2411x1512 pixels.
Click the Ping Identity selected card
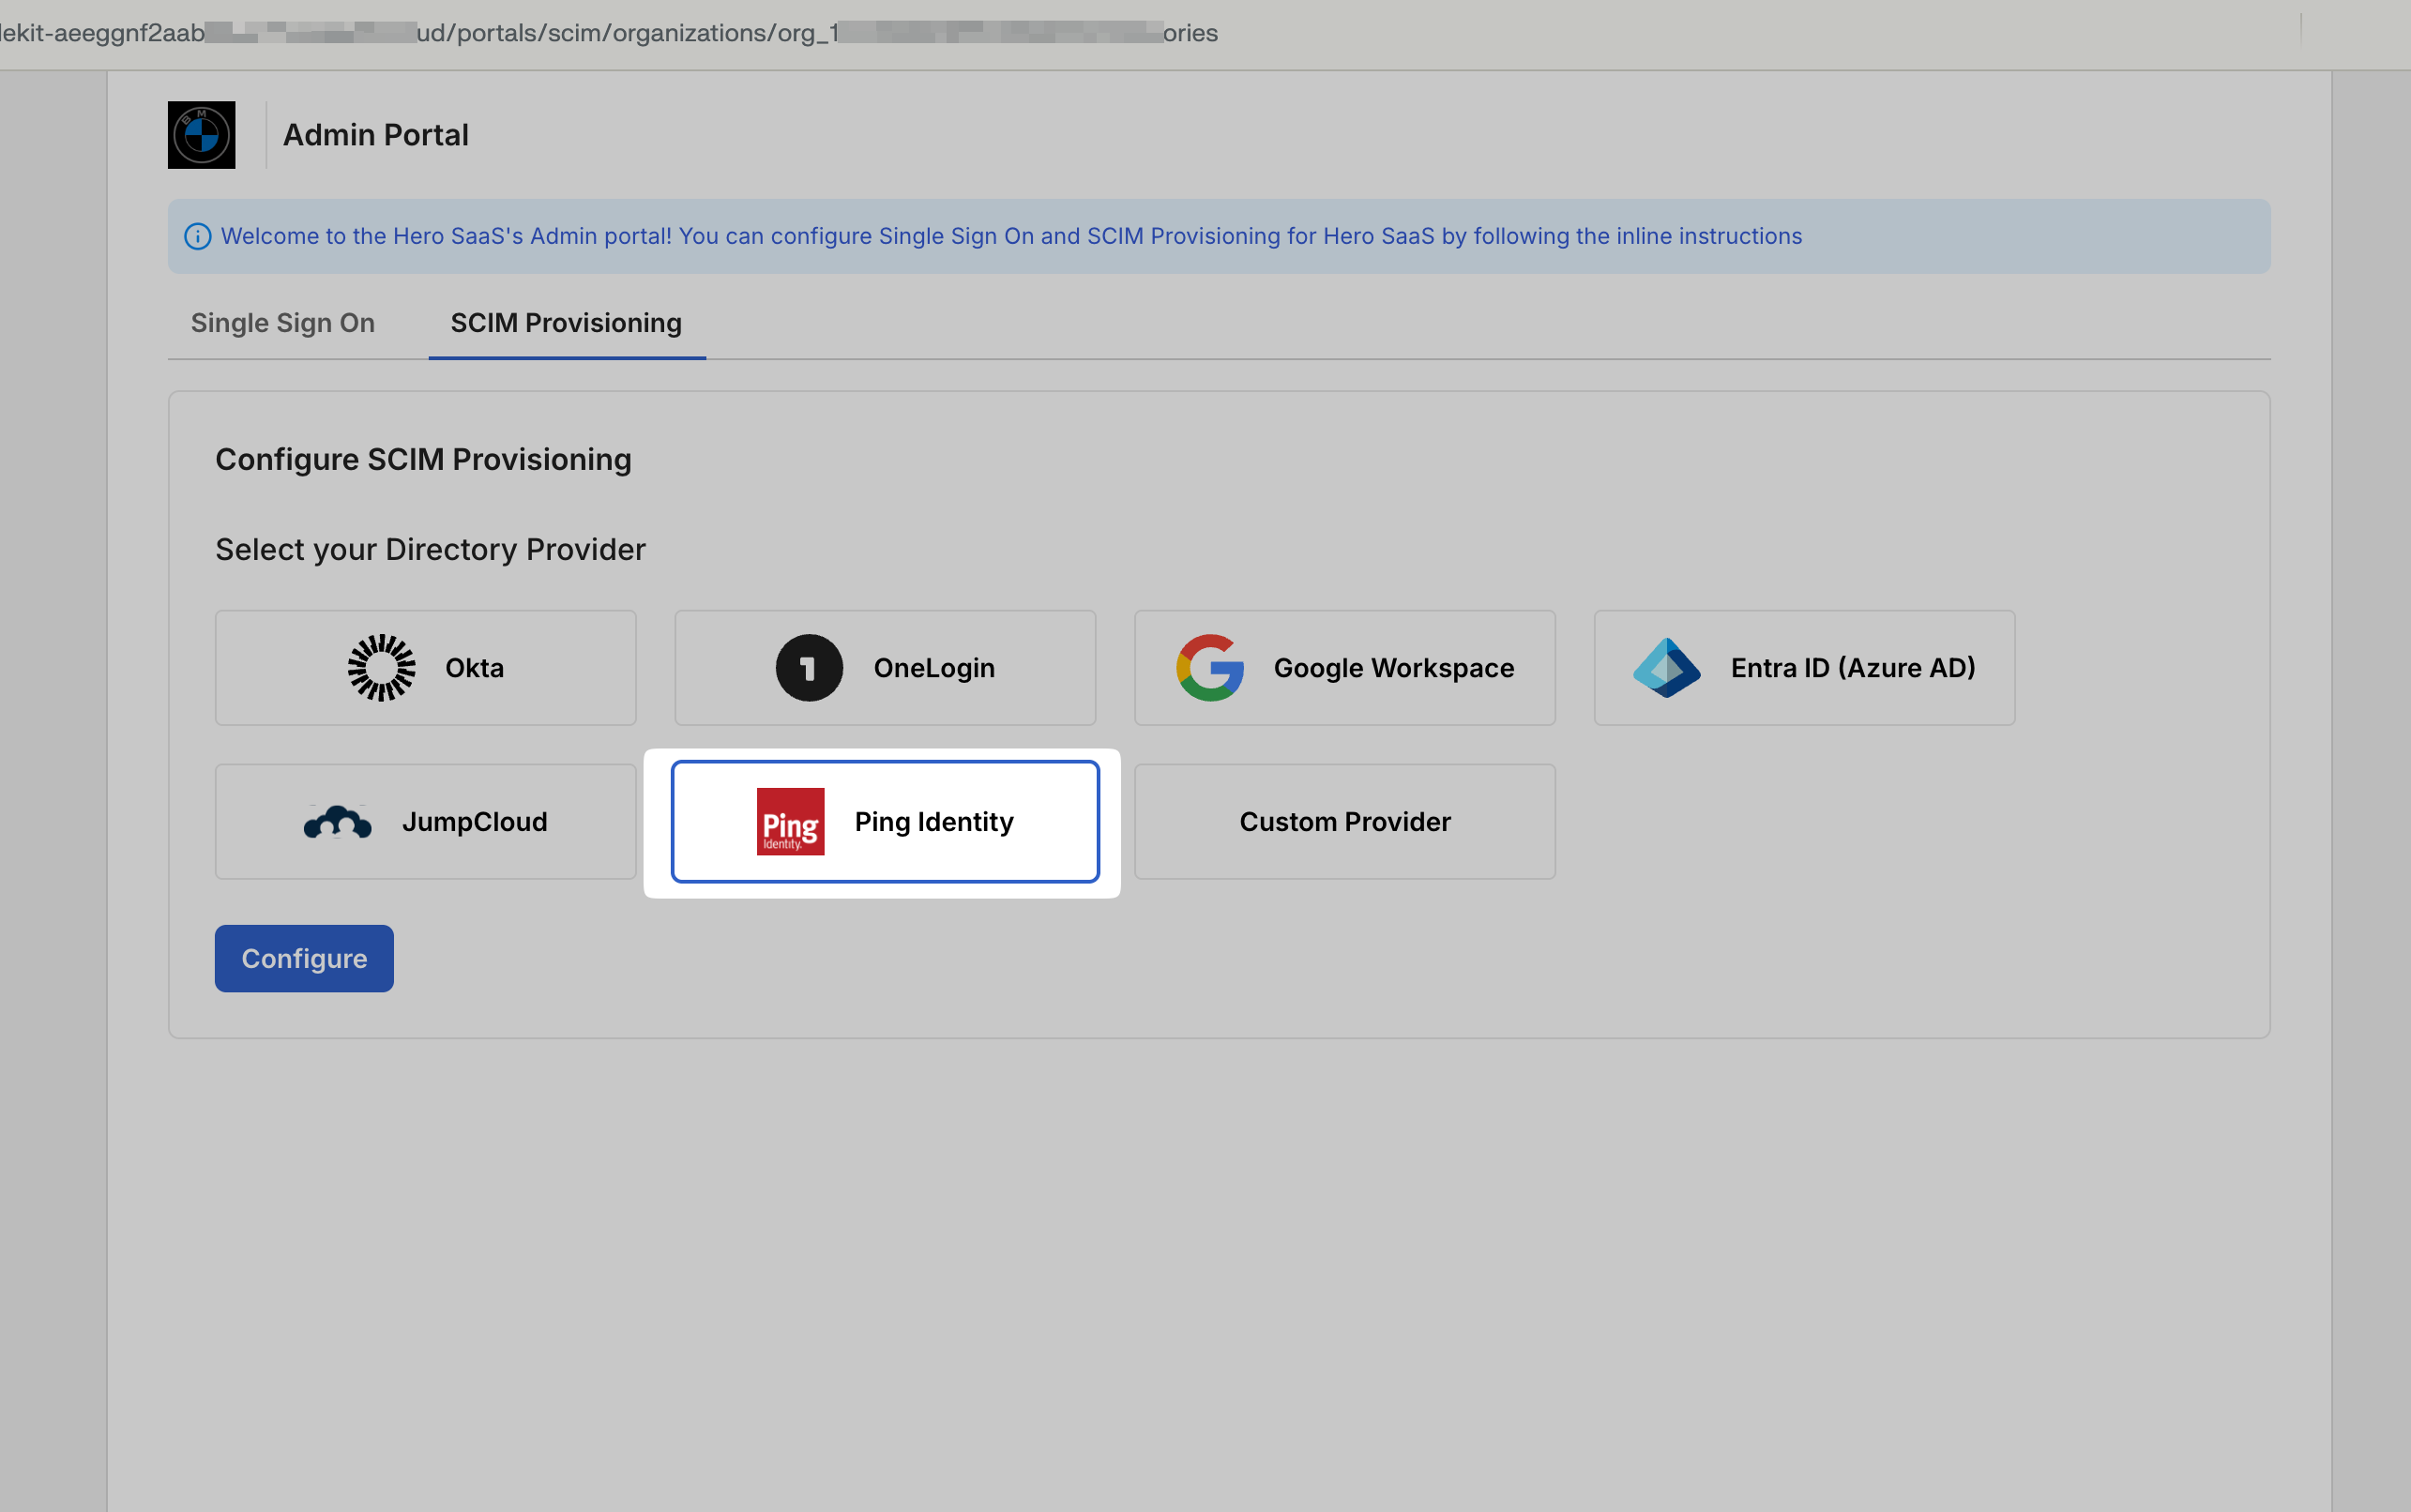[884, 821]
